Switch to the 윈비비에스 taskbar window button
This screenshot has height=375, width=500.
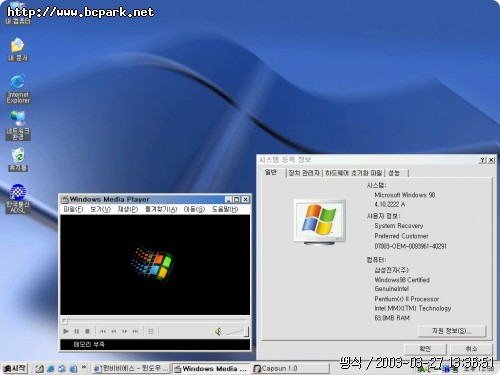pyautogui.click(x=131, y=369)
